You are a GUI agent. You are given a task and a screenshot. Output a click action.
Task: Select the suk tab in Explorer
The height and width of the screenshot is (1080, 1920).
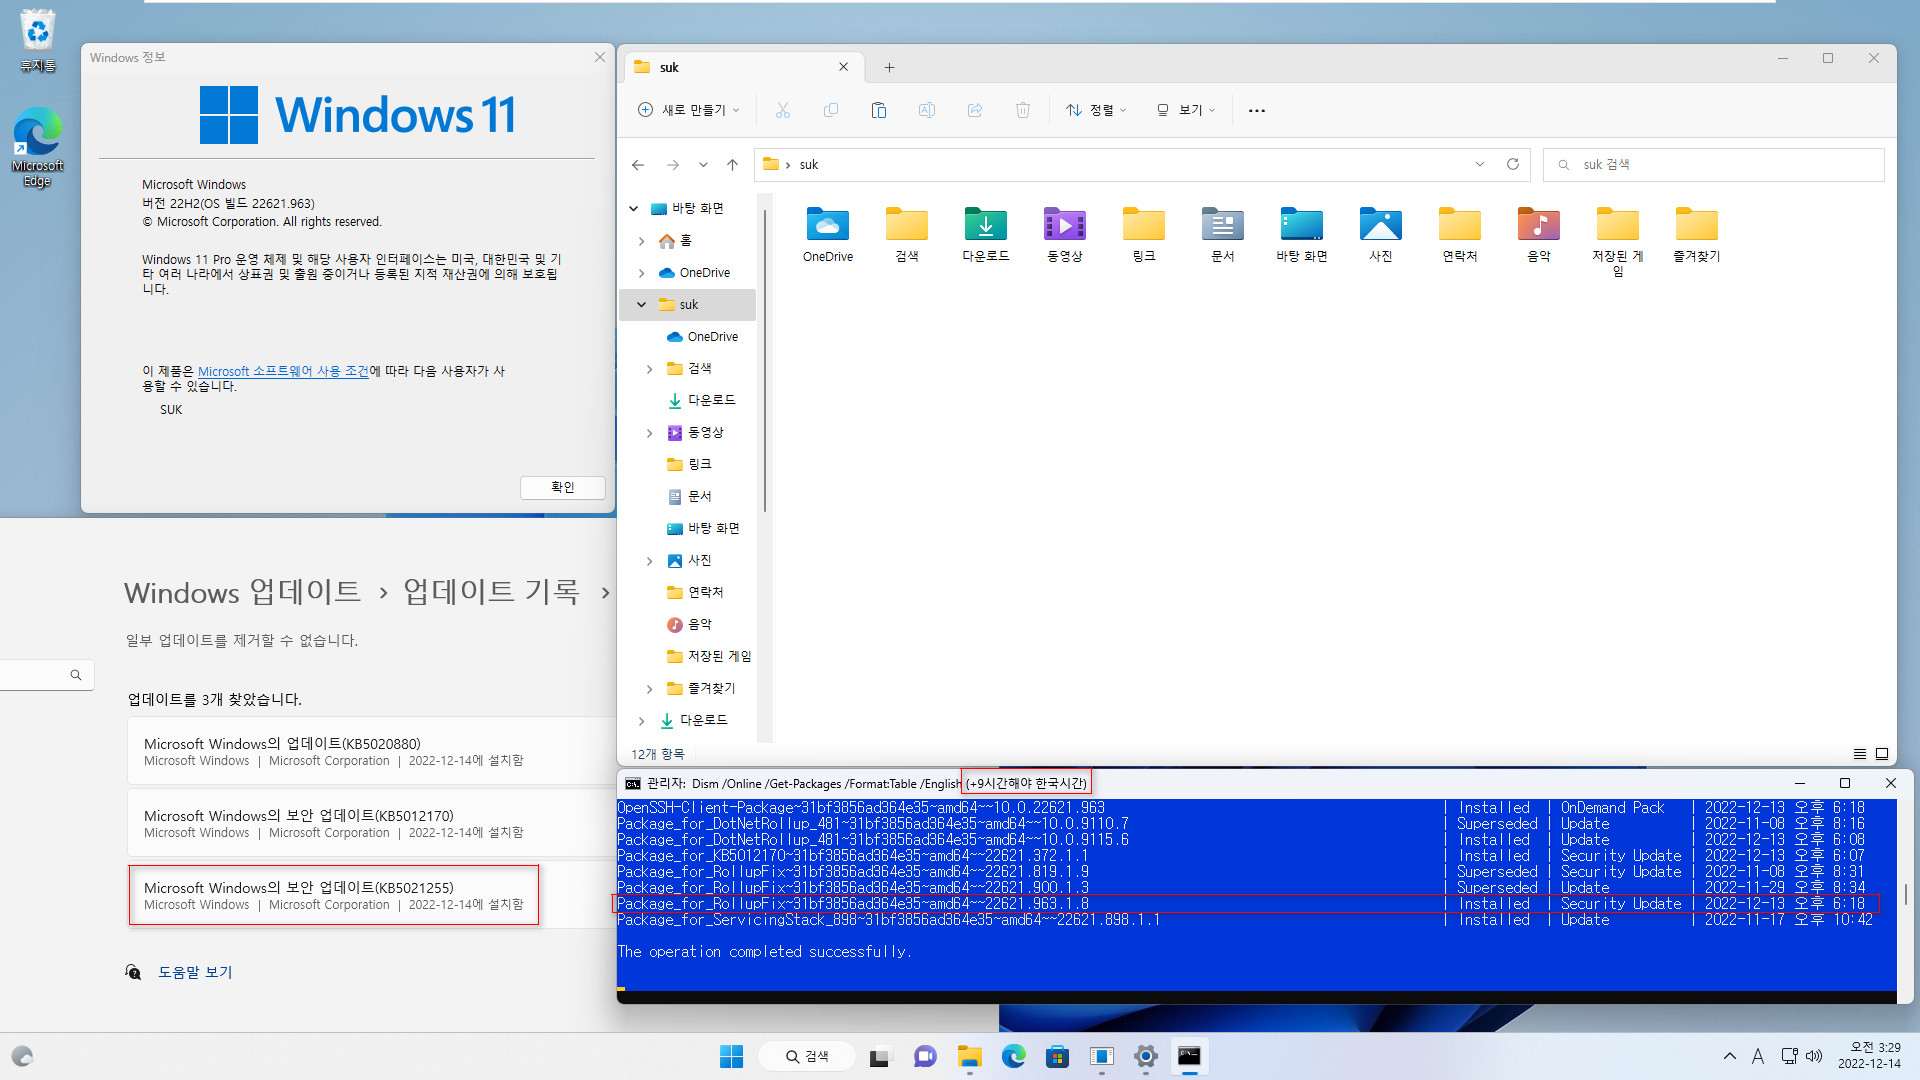pyautogui.click(x=742, y=67)
